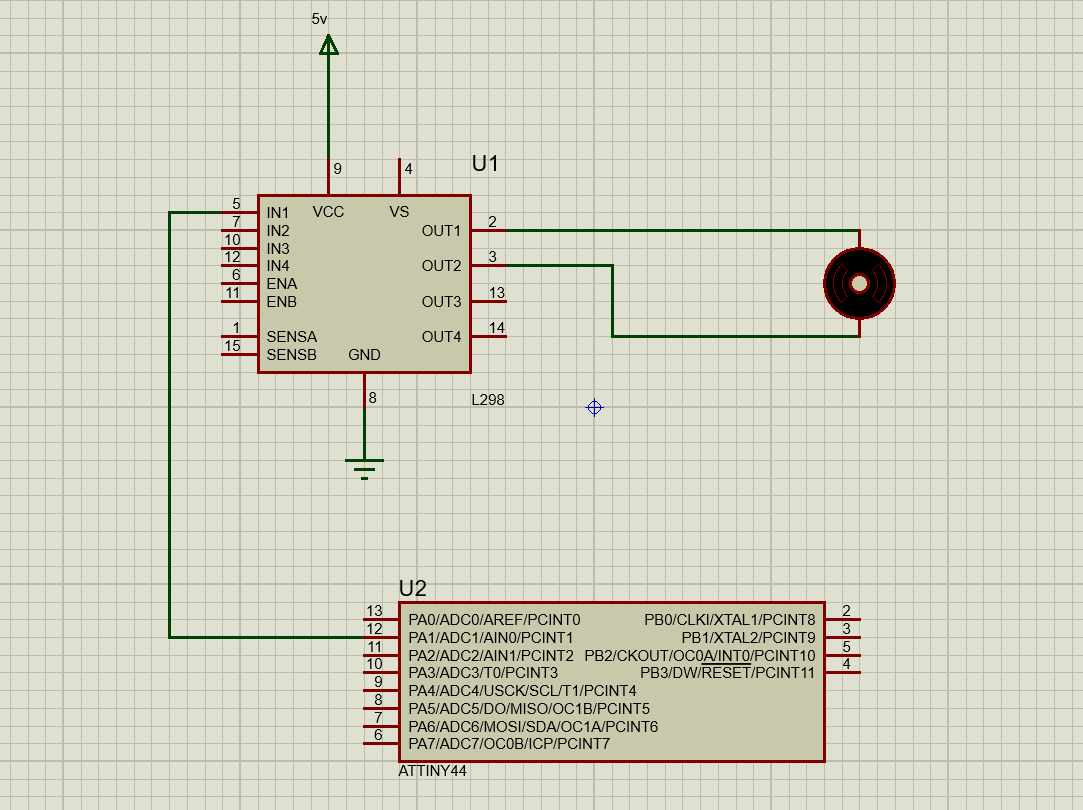Click the blue origin crosshair marker

[594, 407]
